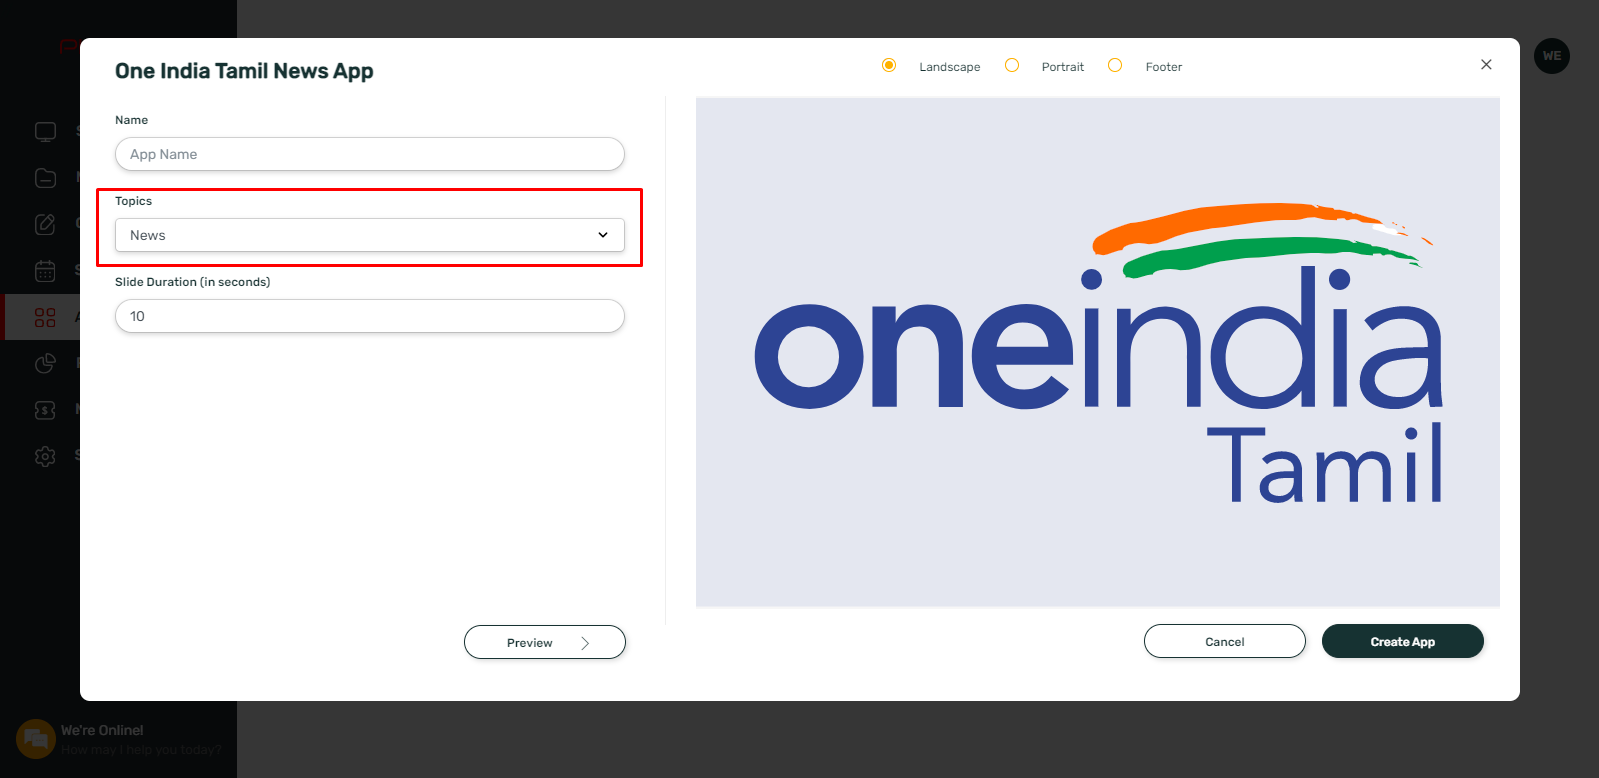
Task: Select the edit pencil icon in sidebar
Action: pyautogui.click(x=45, y=224)
